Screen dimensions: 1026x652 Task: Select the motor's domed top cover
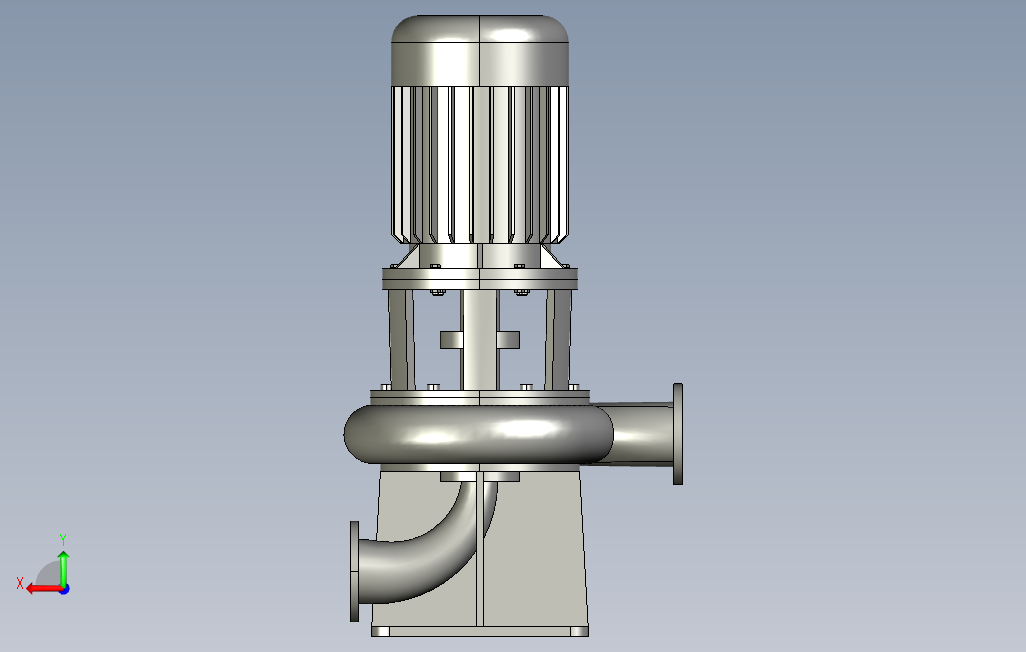click(480, 50)
